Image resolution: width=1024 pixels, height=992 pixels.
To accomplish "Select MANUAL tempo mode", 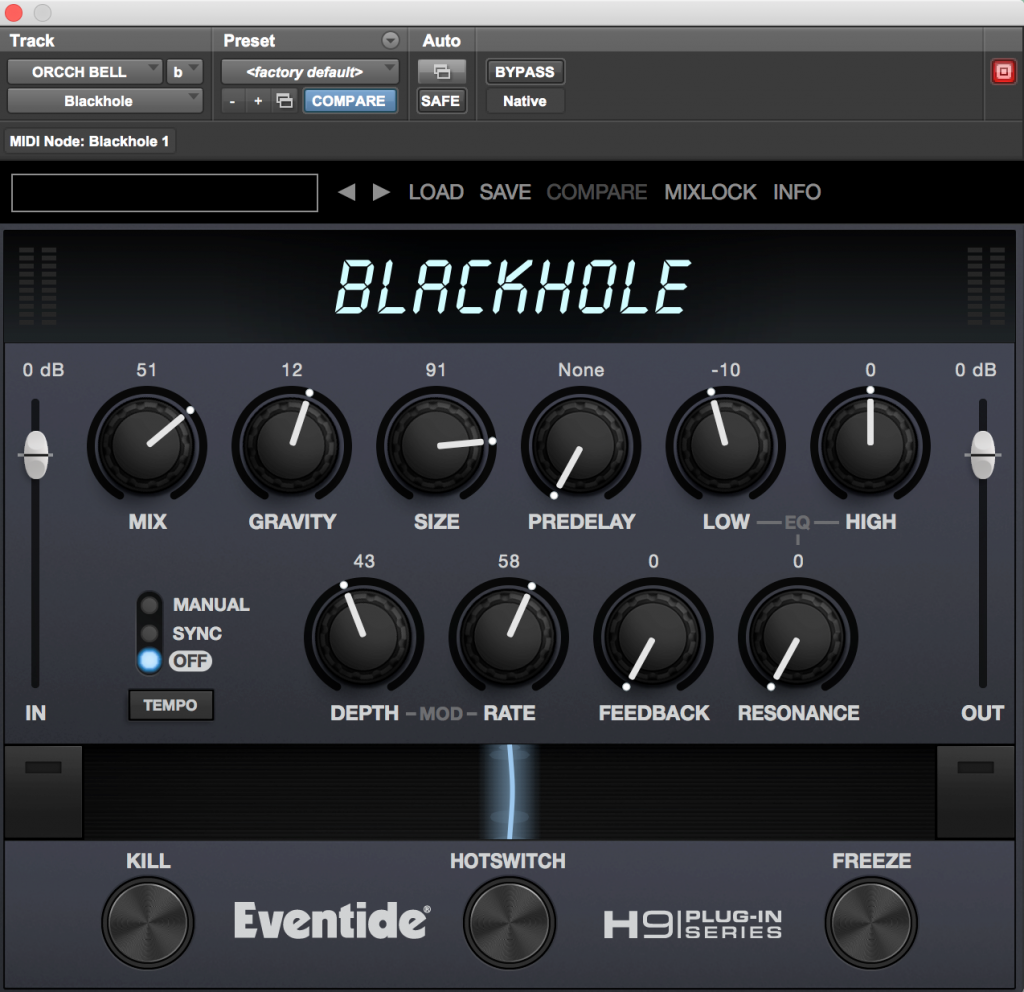I will 150,605.
